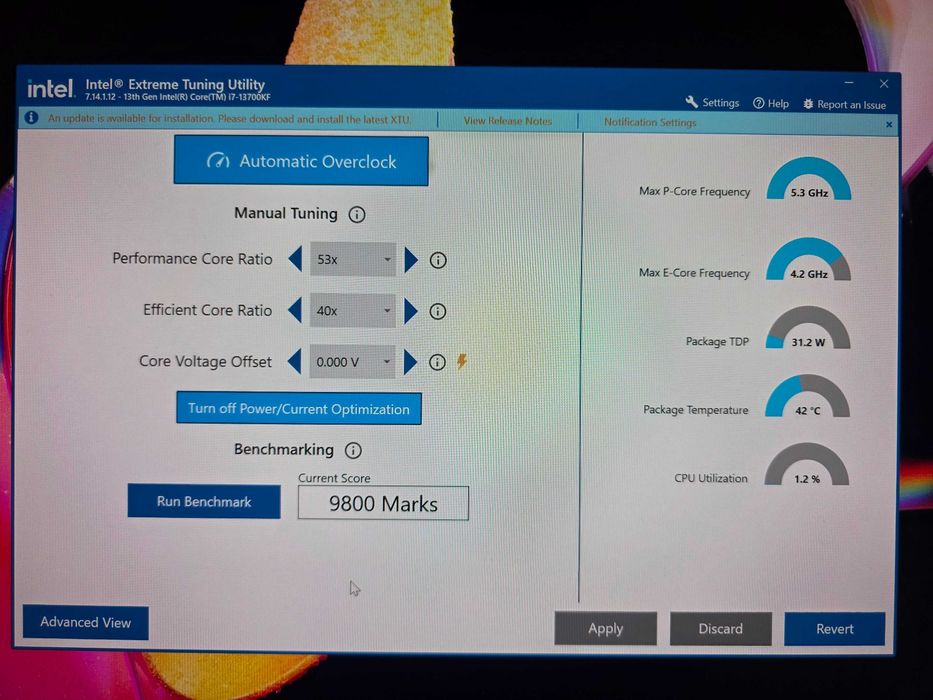
Task: Switch to Advanced View
Action: coord(86,623)
